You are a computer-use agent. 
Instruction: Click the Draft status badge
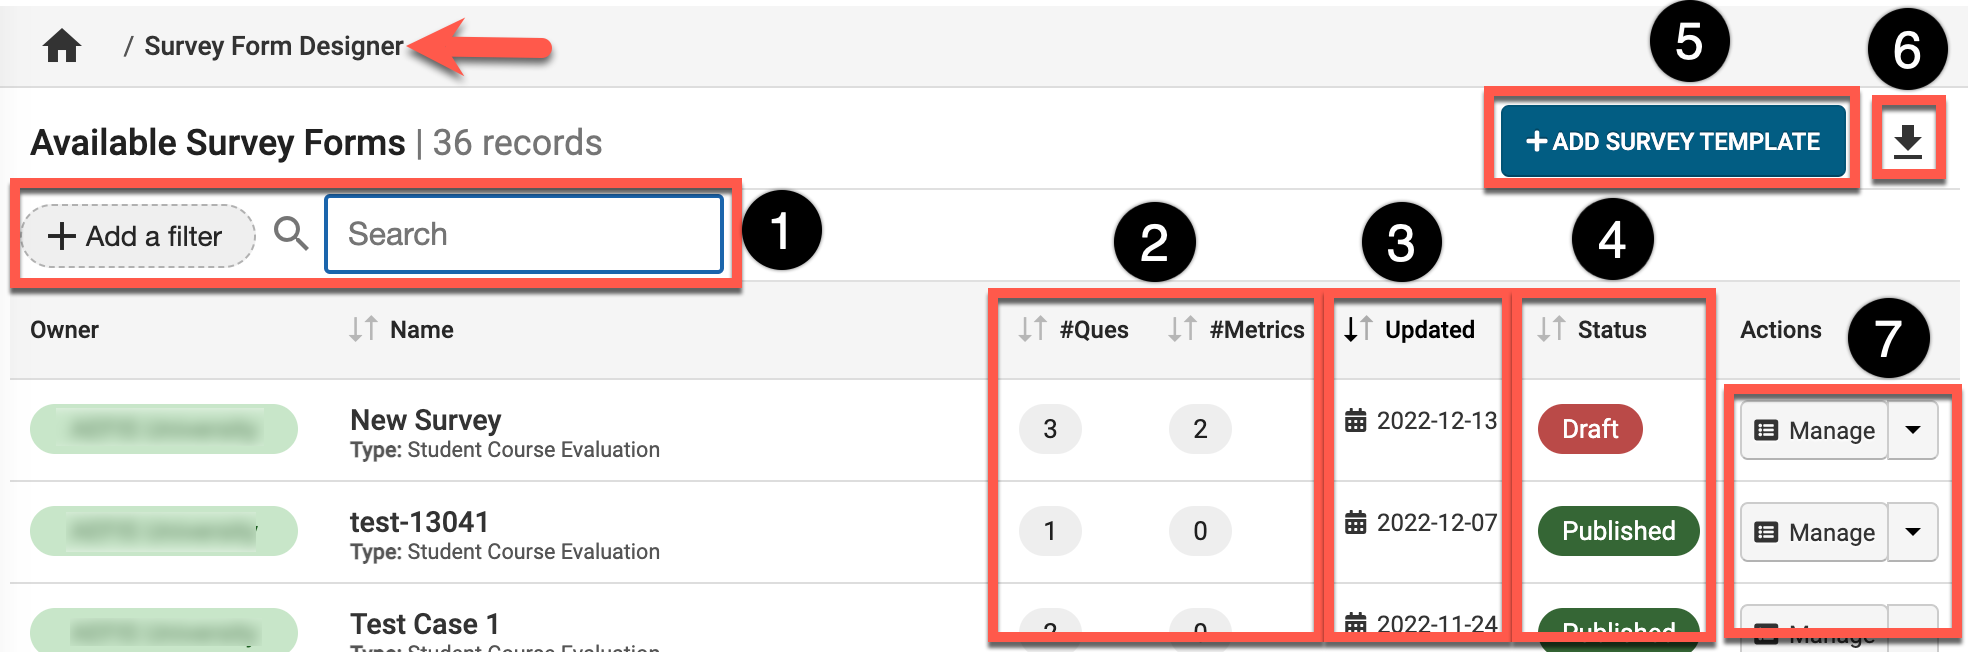click(x=1590, y=429)
